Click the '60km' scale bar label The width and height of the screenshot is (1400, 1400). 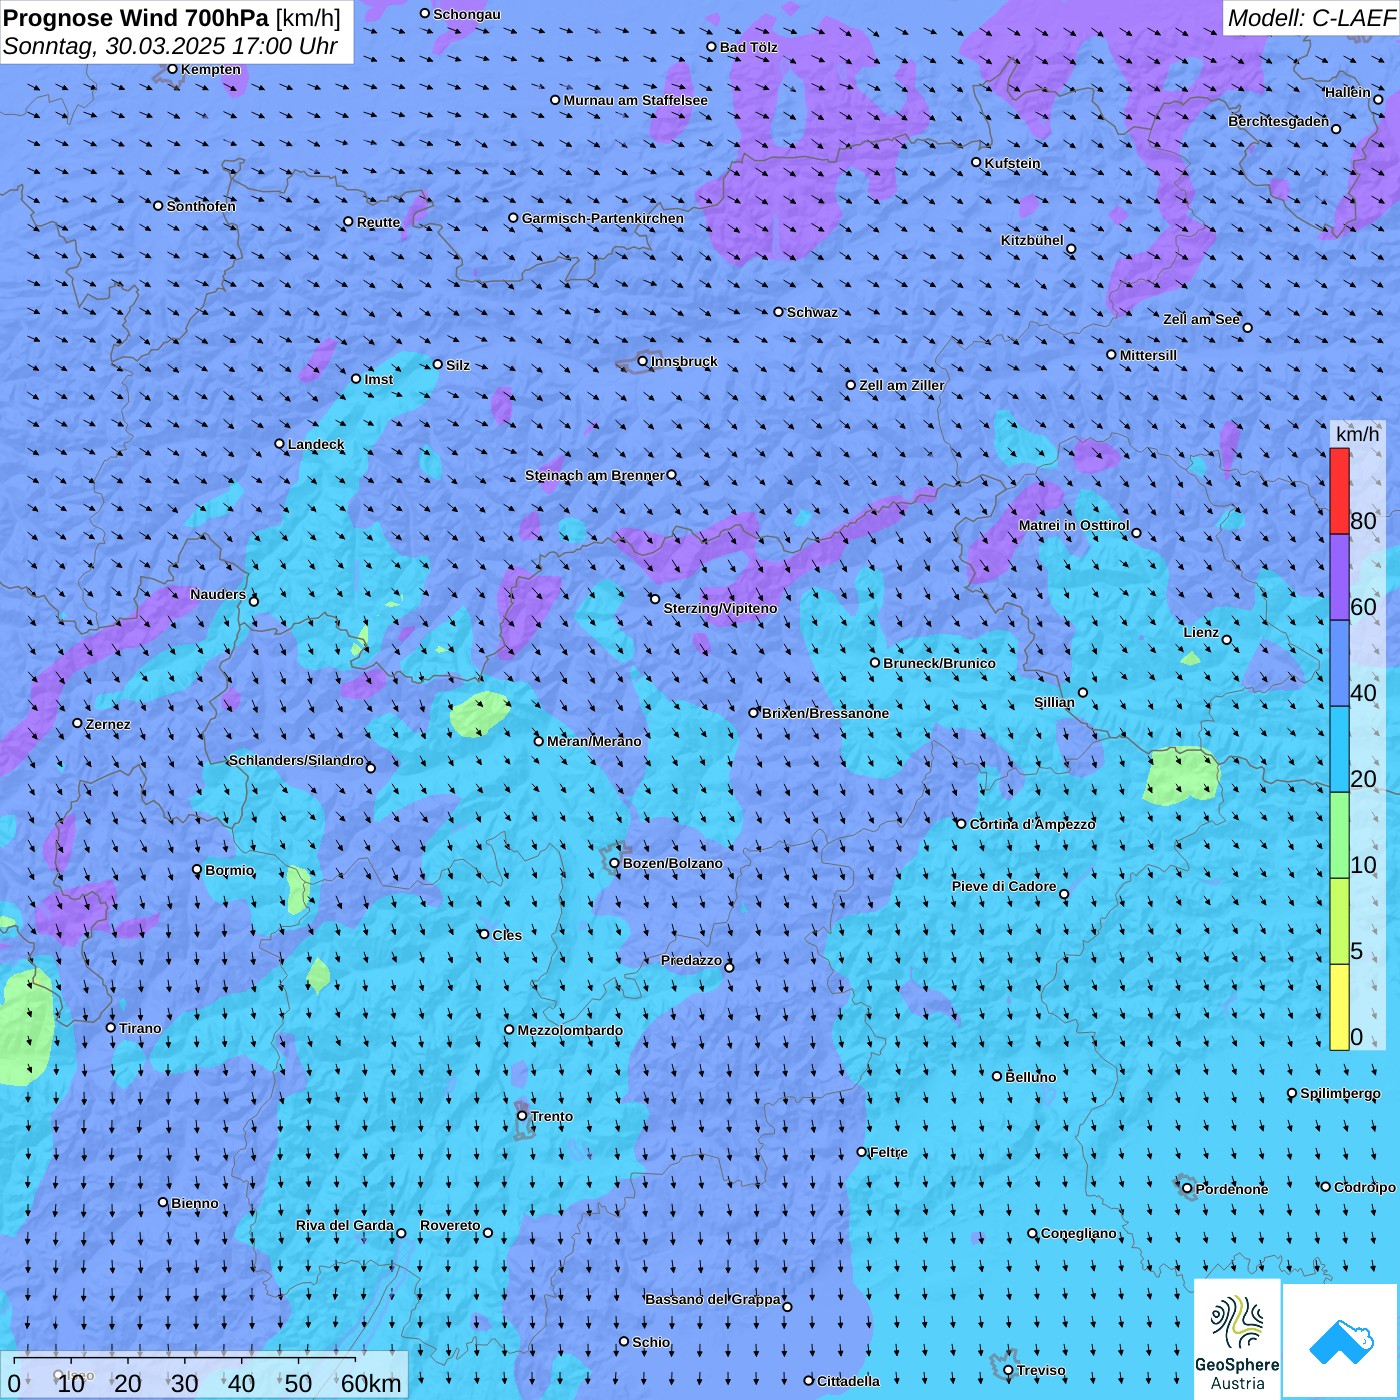371,1384
